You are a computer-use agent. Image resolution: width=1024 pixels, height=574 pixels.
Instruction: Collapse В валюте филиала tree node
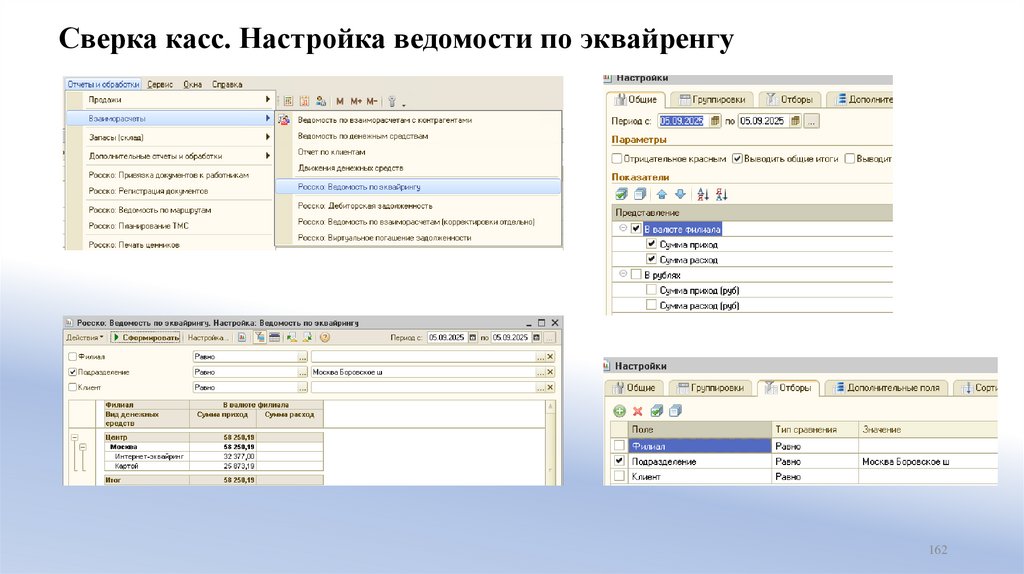(623, 229)
